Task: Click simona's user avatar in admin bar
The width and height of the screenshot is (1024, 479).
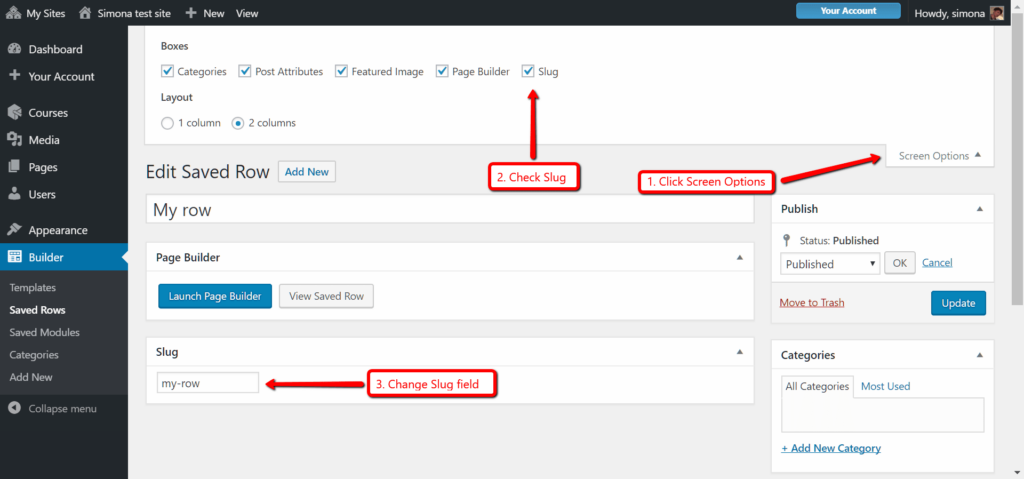Action: point(997,13)
